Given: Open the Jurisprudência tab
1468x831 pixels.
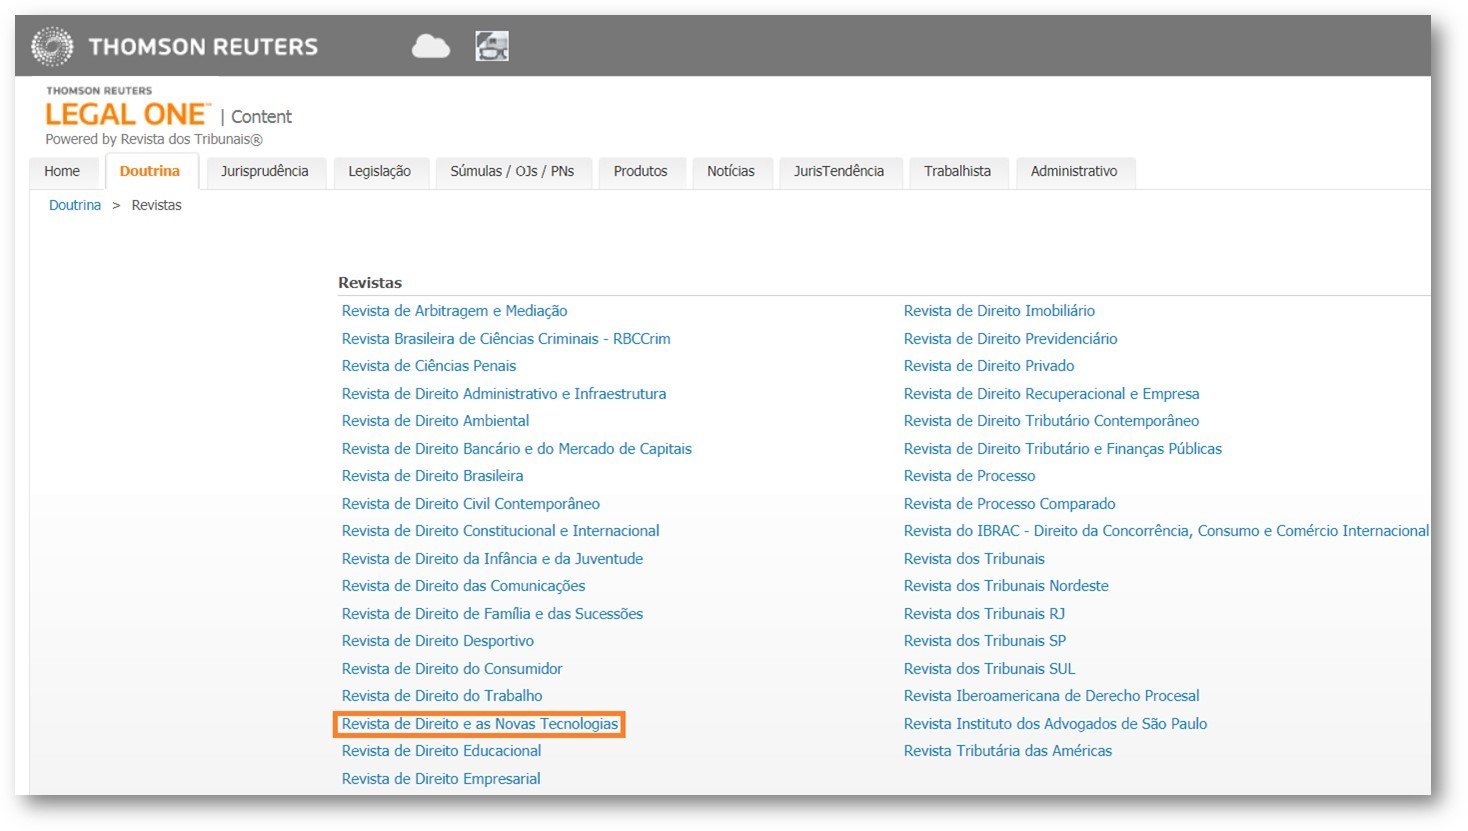Looking at the screenshot, I should (x=265, y=171).
